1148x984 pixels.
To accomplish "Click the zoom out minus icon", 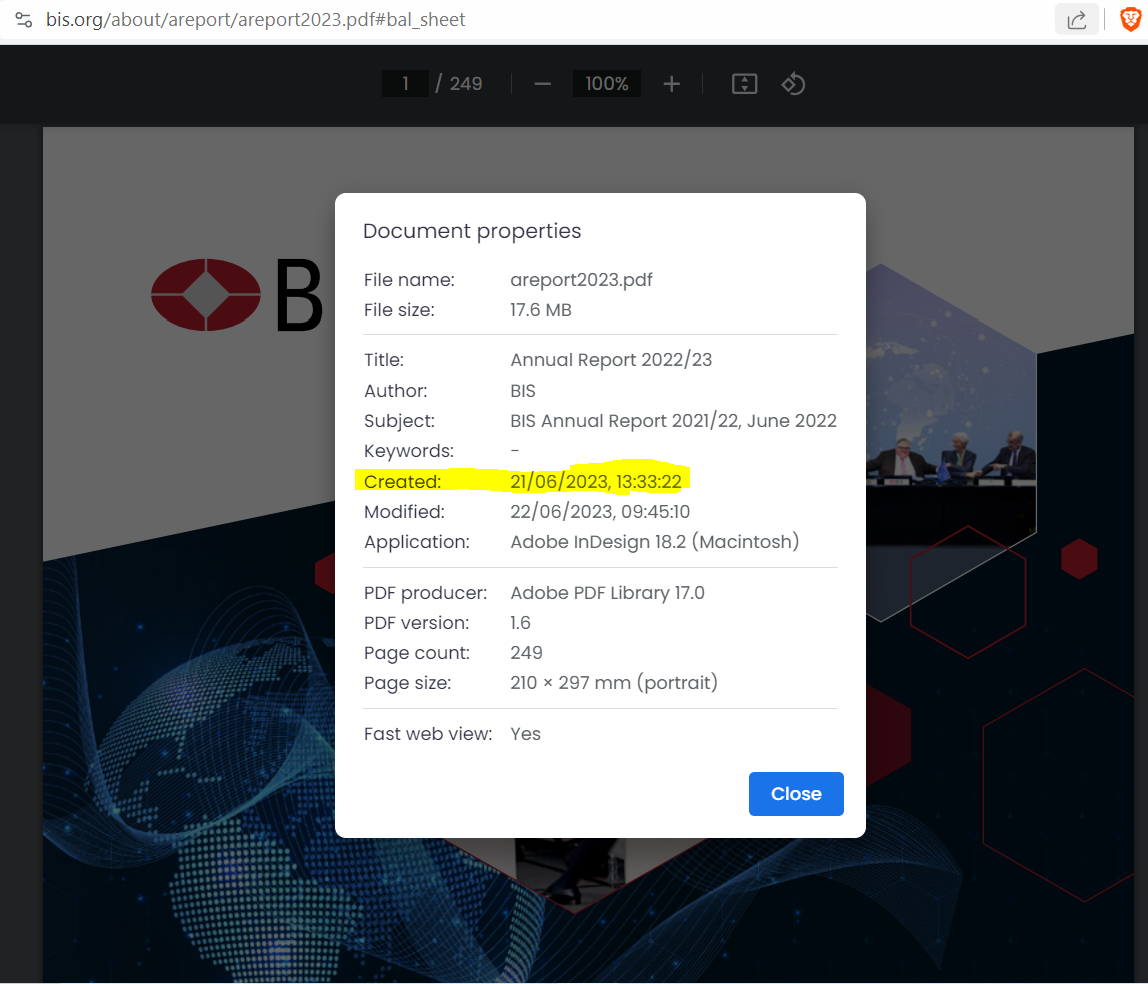I will pyautogui.click(x=543, y=84).
